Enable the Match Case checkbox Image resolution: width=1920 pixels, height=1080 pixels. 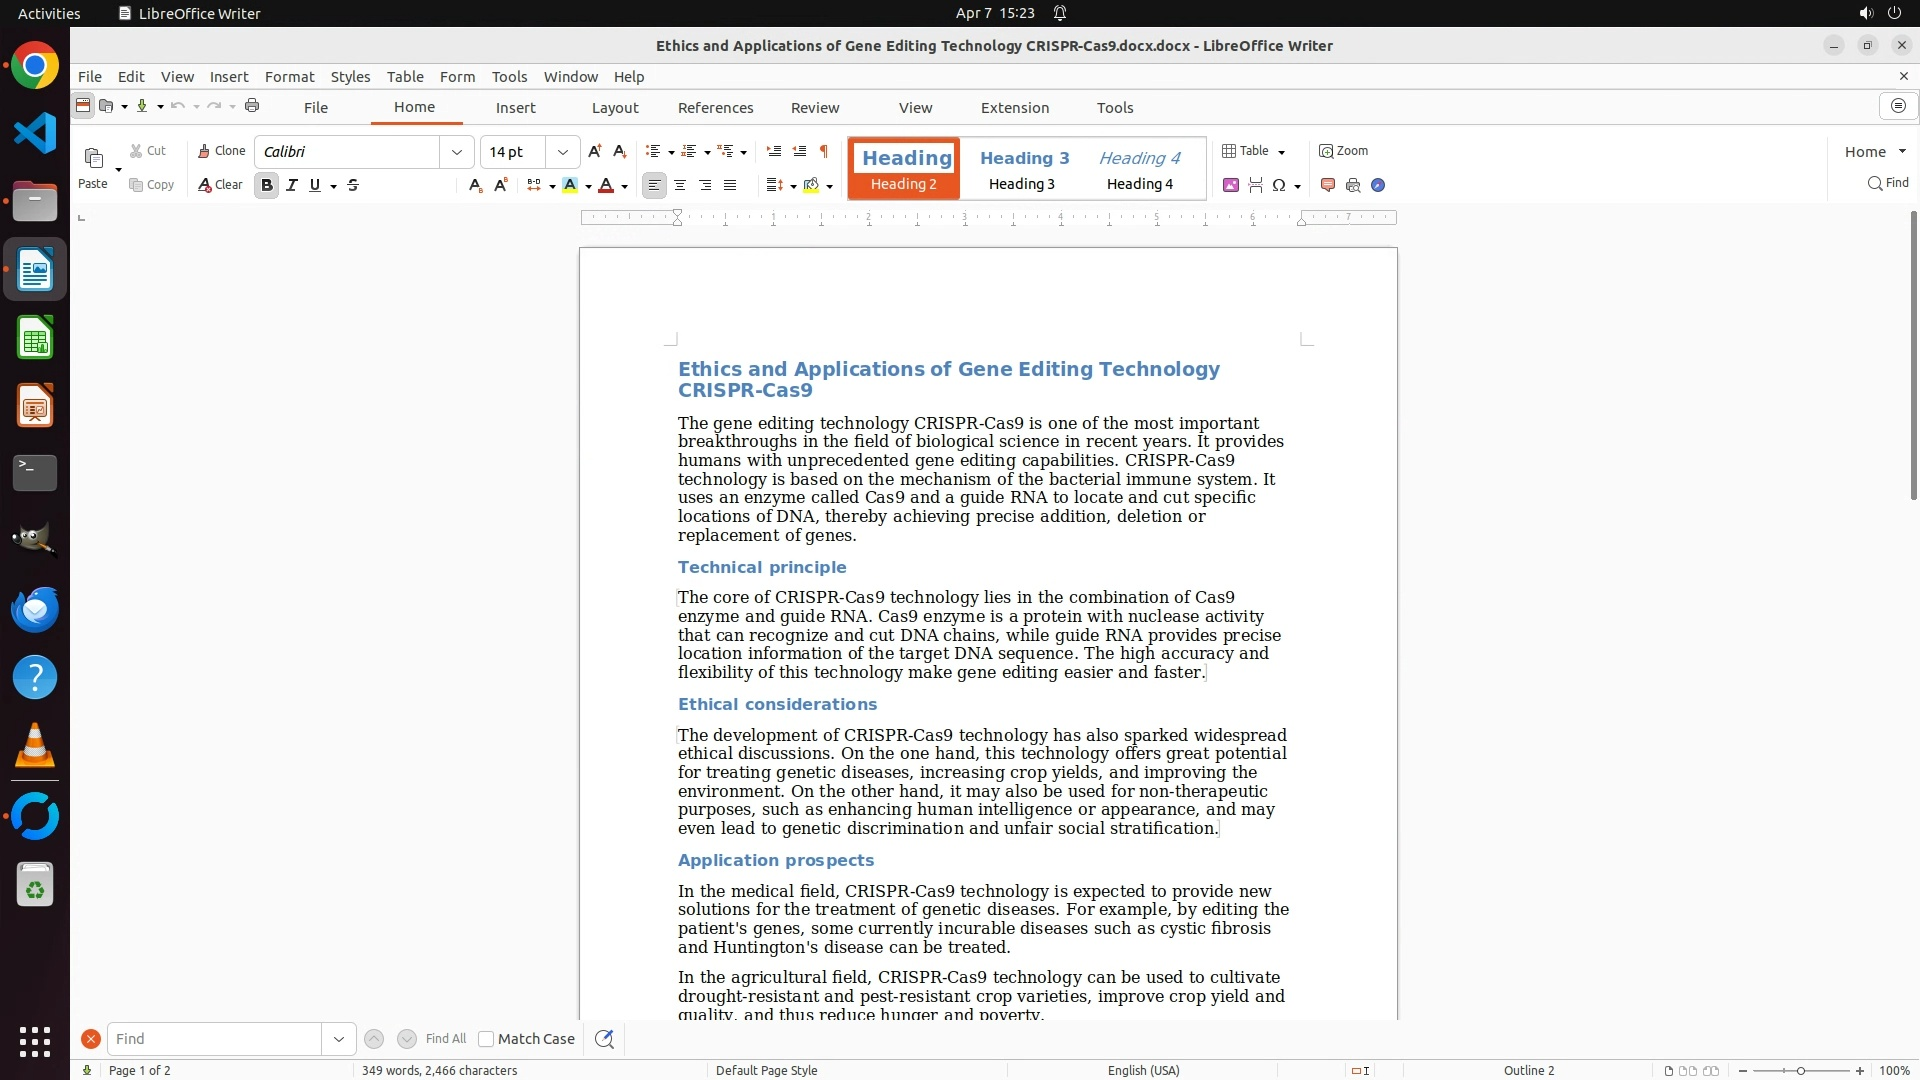(x=486, y=1039)
